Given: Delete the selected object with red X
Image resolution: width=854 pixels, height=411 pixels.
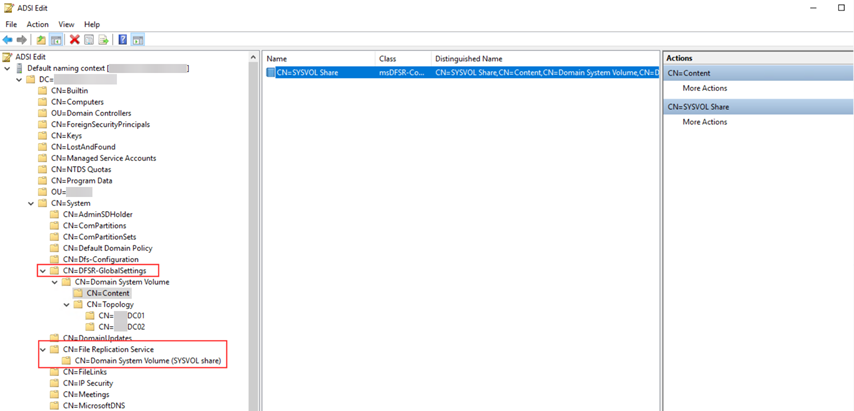Looking at the screenshot, I should point(75,40).
